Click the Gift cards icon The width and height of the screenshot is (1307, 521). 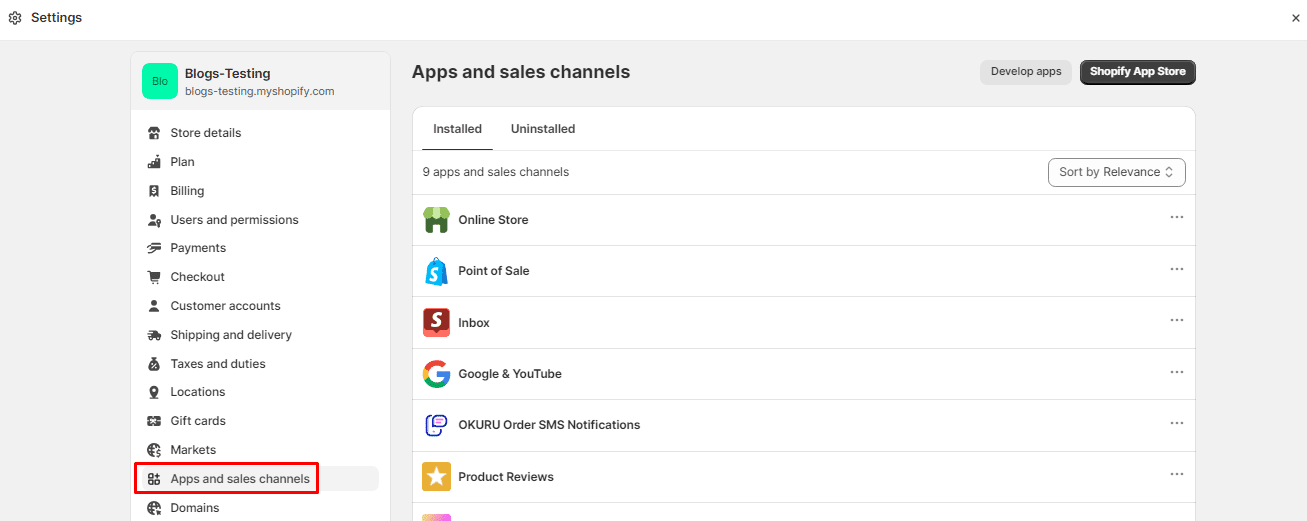(x=154, y=421)
